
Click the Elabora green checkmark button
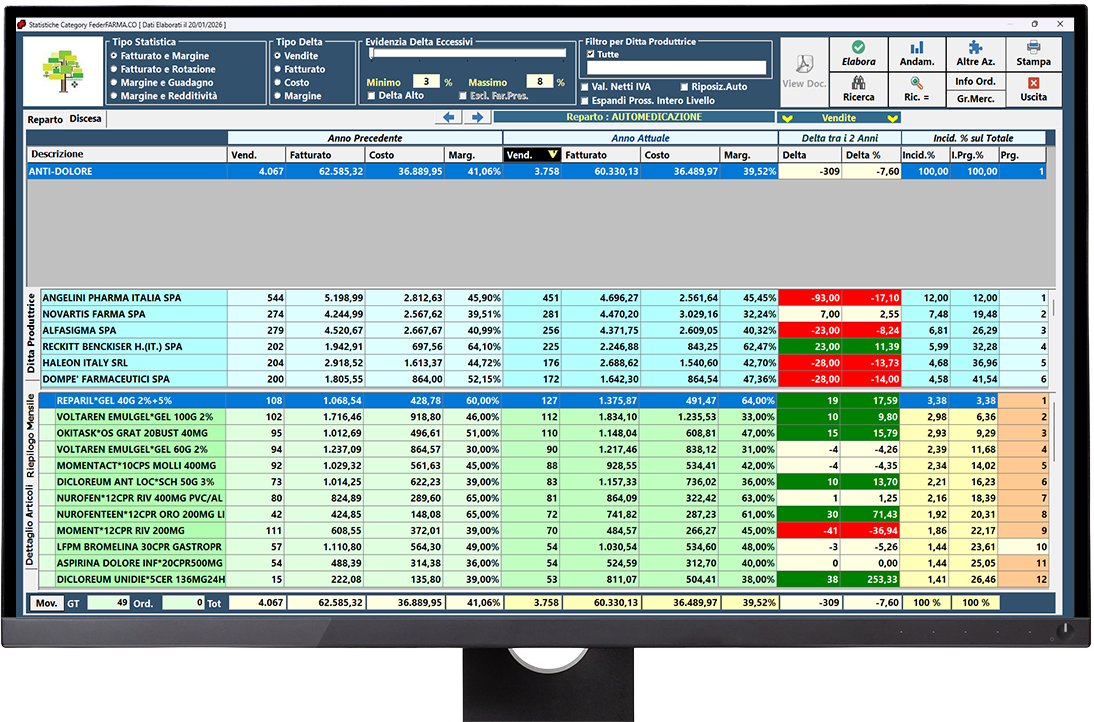click(x=858, y=54)
